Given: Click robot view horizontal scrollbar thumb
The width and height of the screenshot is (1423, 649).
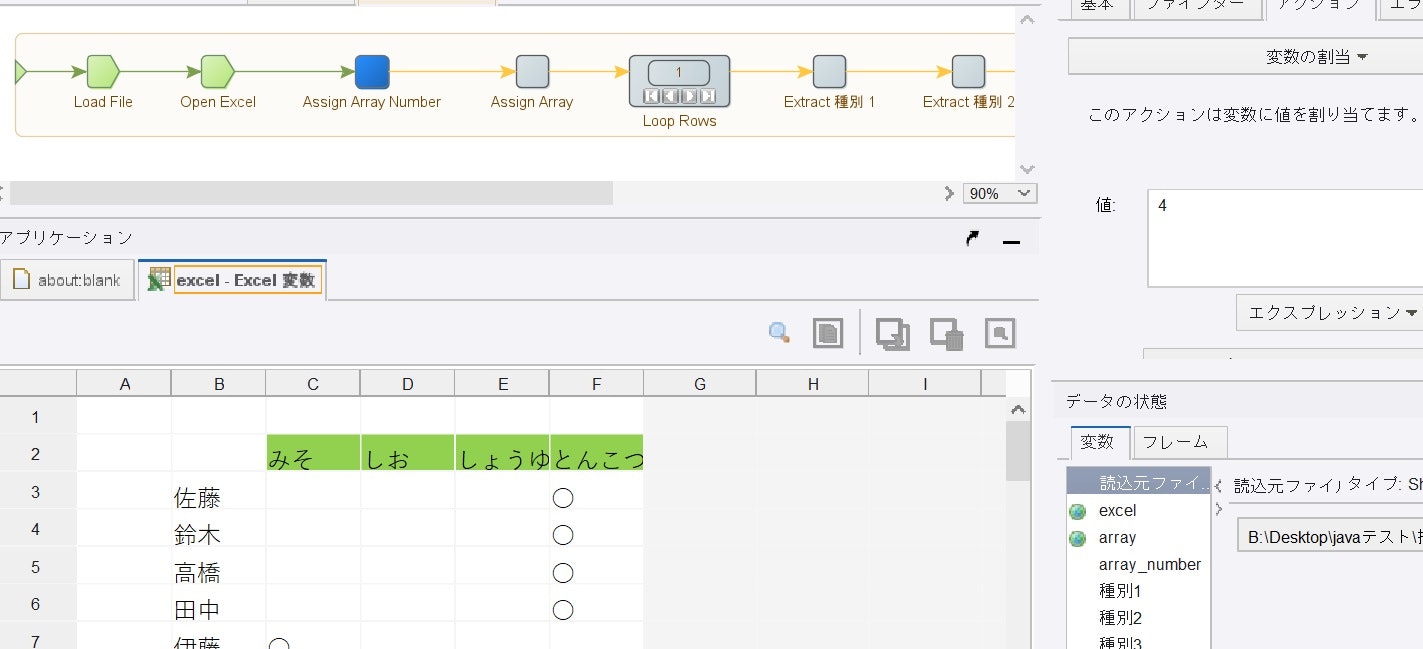Looking at the screenshot, I should click(310, 193).
